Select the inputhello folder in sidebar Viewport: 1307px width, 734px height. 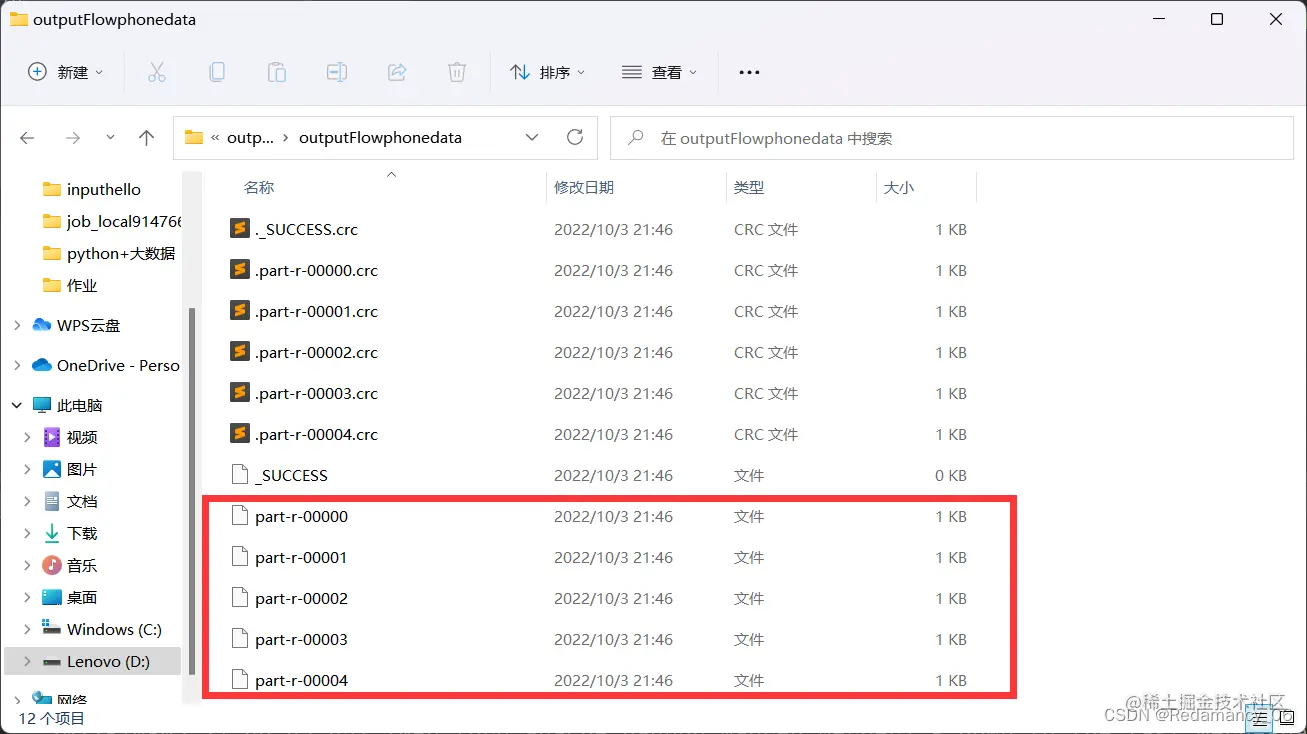(x=103, y=189)
